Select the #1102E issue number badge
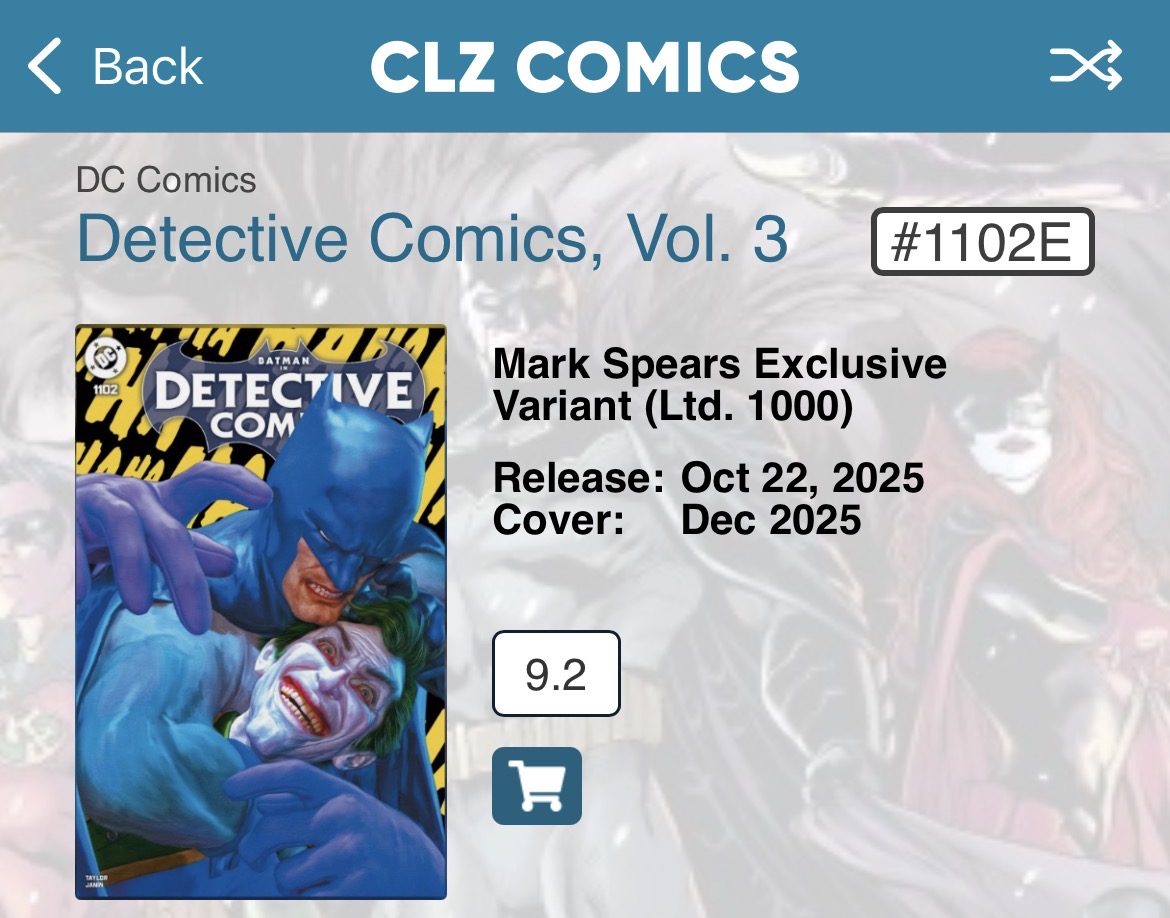 (x=982, y=242)
